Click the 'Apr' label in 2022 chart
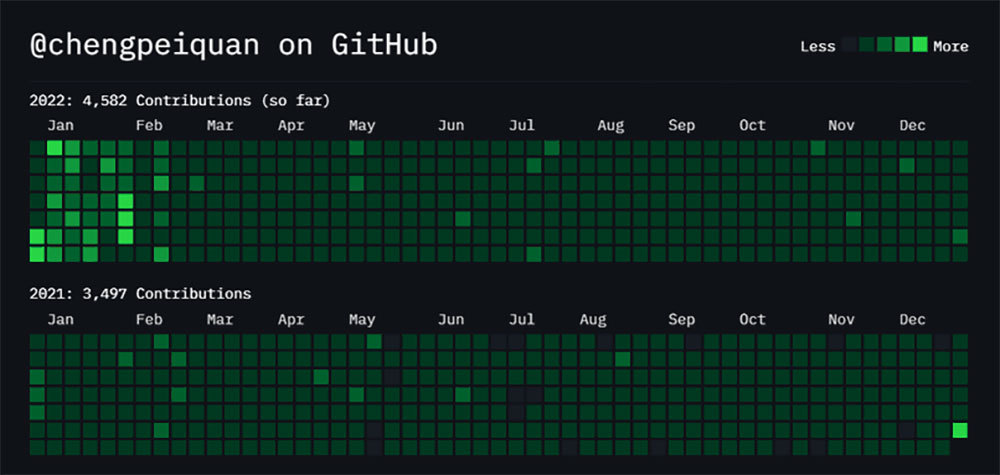This screenshot has width=1000, height=475. point(291,126)
